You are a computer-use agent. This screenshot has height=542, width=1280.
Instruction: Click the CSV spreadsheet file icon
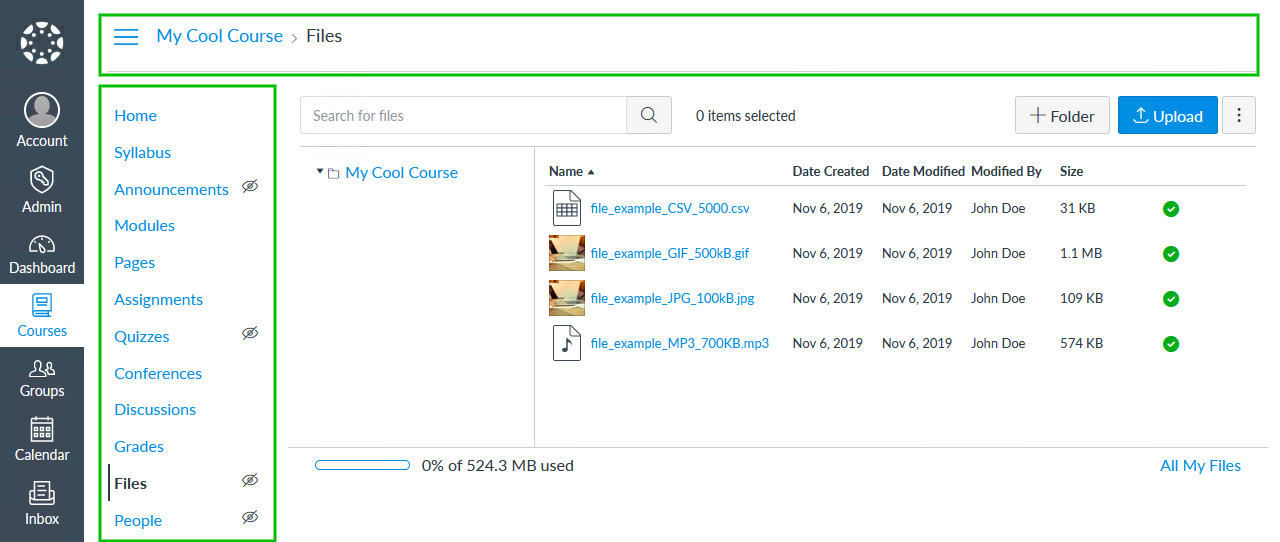(x=567, y=208)
